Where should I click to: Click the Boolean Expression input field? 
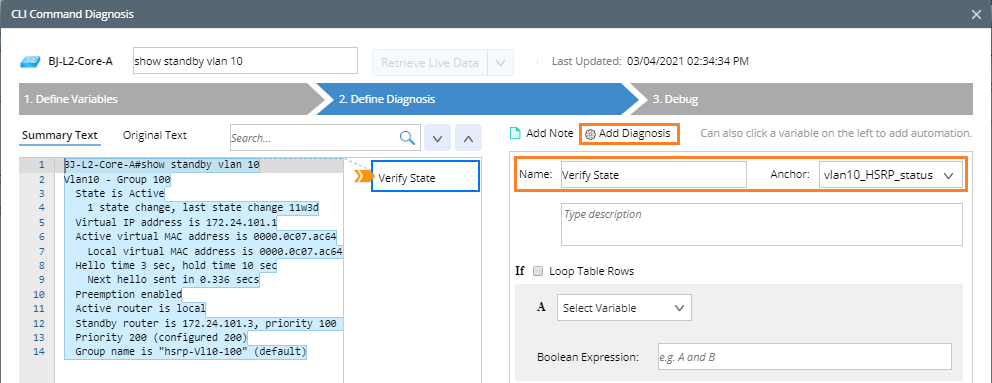click(x=805, y=356)
